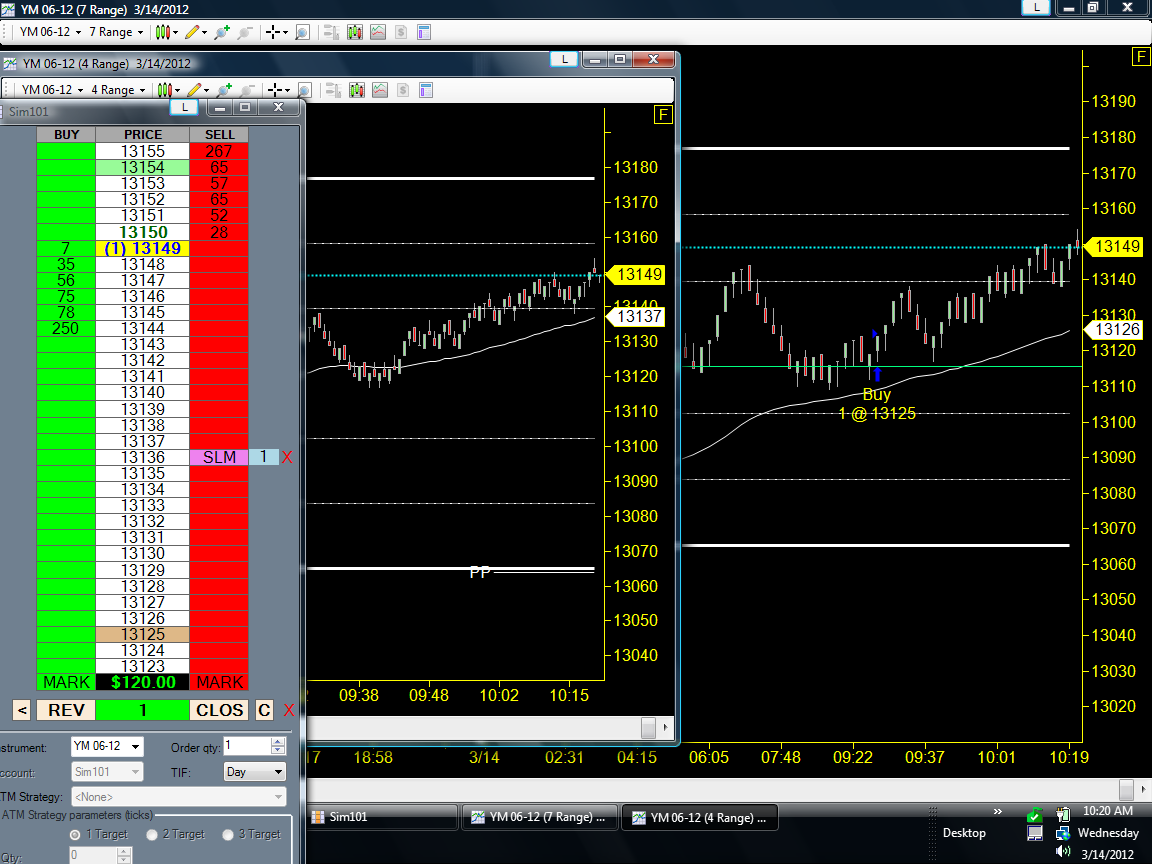Select the 3 Target radio button
Viewport: 1152px width, 864px height.
click(x=228, y=835)
